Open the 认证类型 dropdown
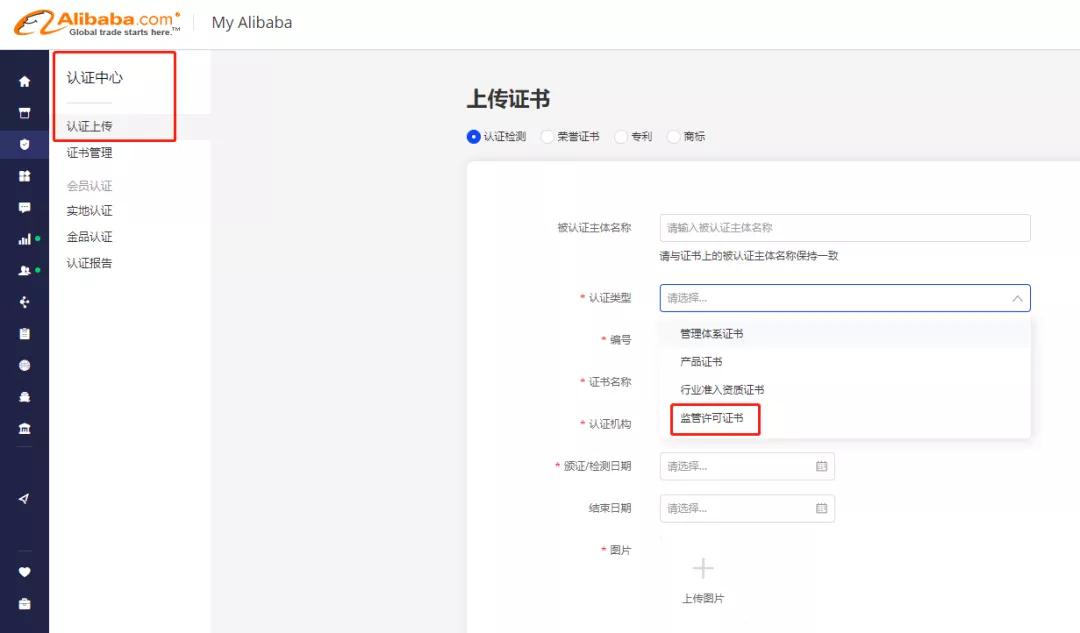Image resolution: width=1080 pixels, height=633 pixels. (845, 297)
